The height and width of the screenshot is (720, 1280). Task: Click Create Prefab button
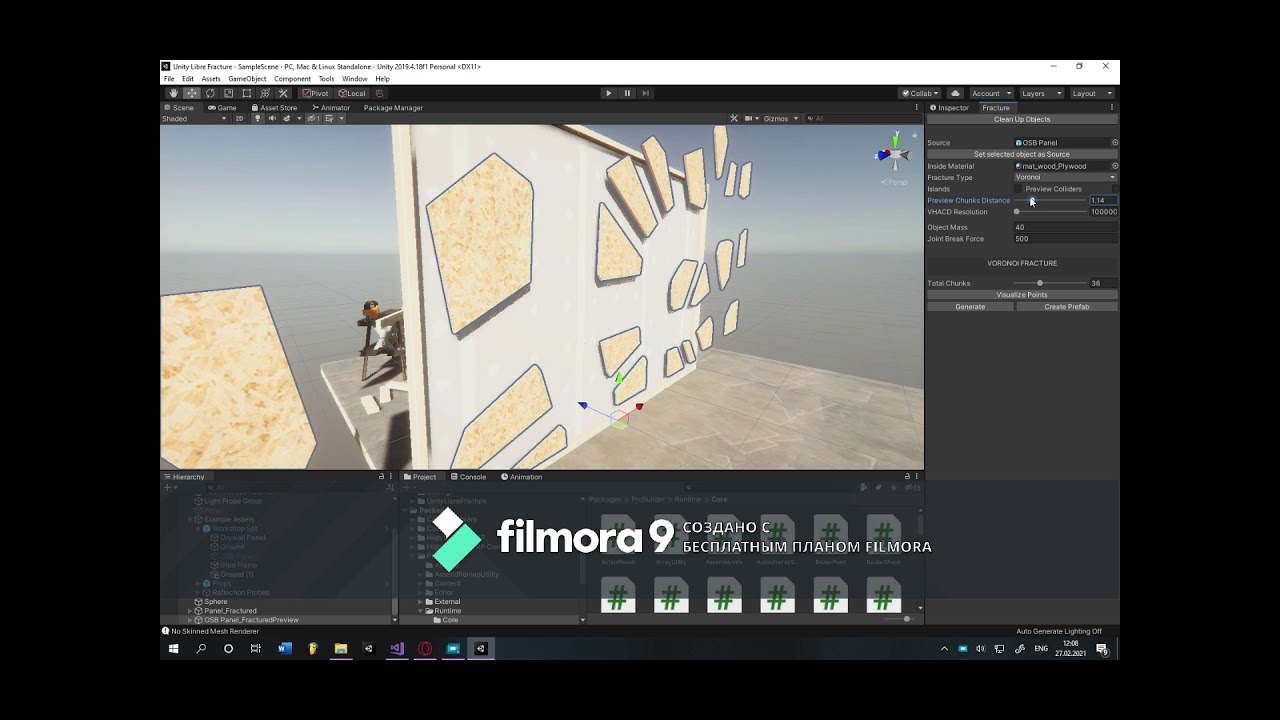point(1067,307)
